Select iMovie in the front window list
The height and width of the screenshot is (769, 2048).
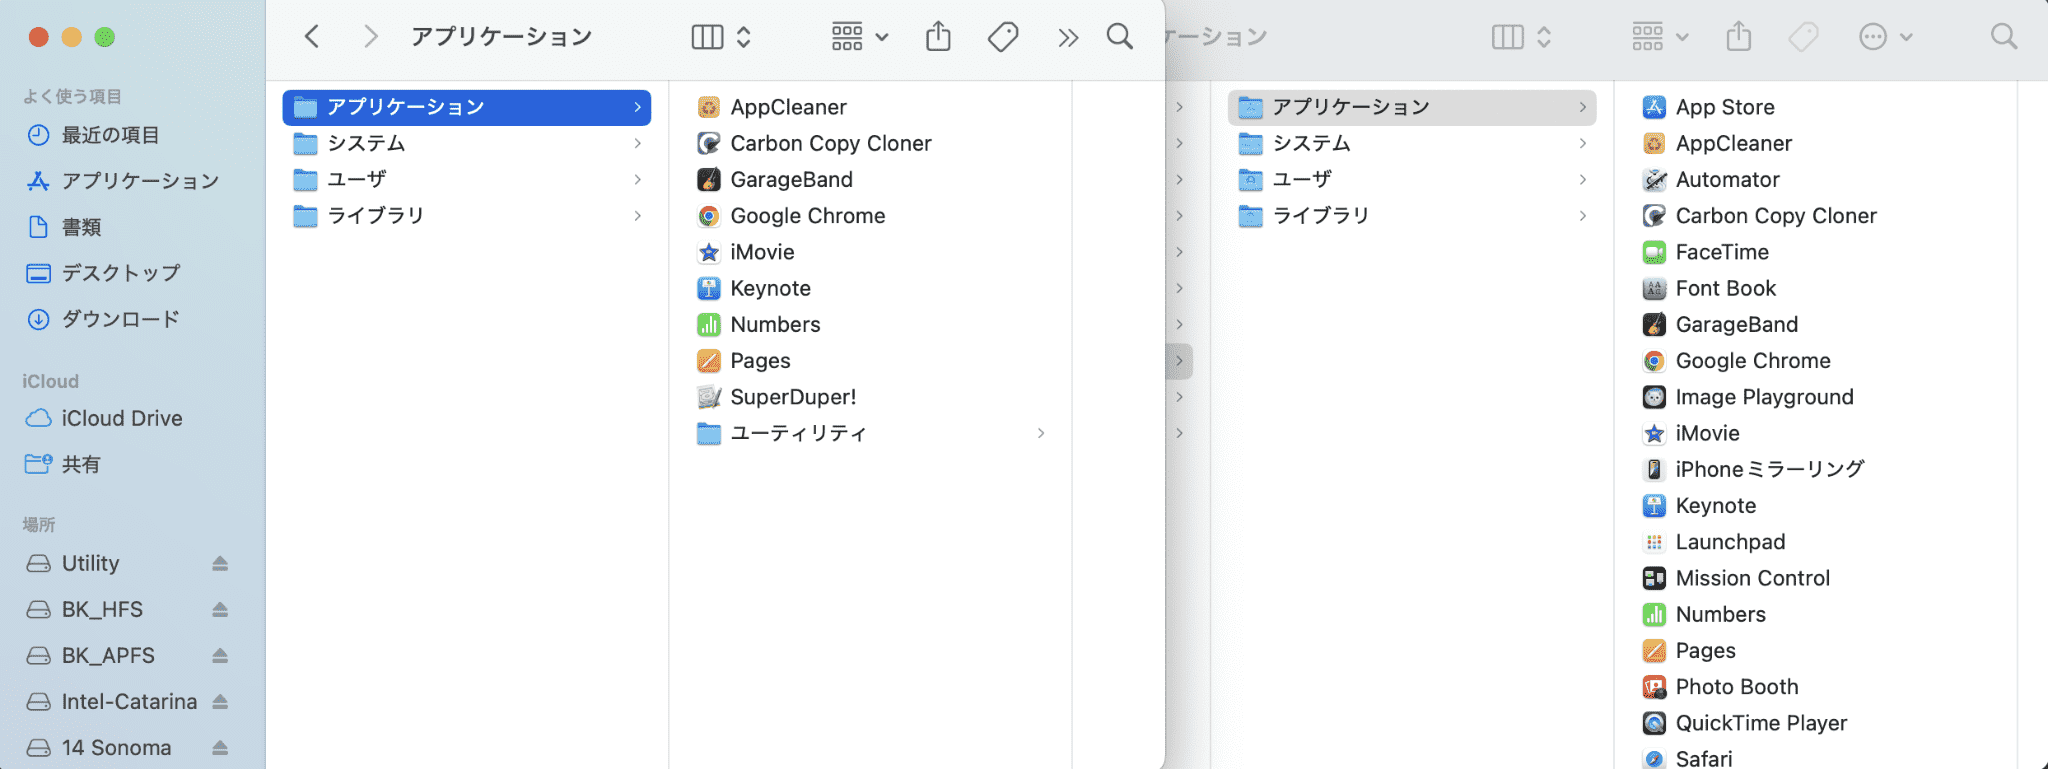pos(745,252)
